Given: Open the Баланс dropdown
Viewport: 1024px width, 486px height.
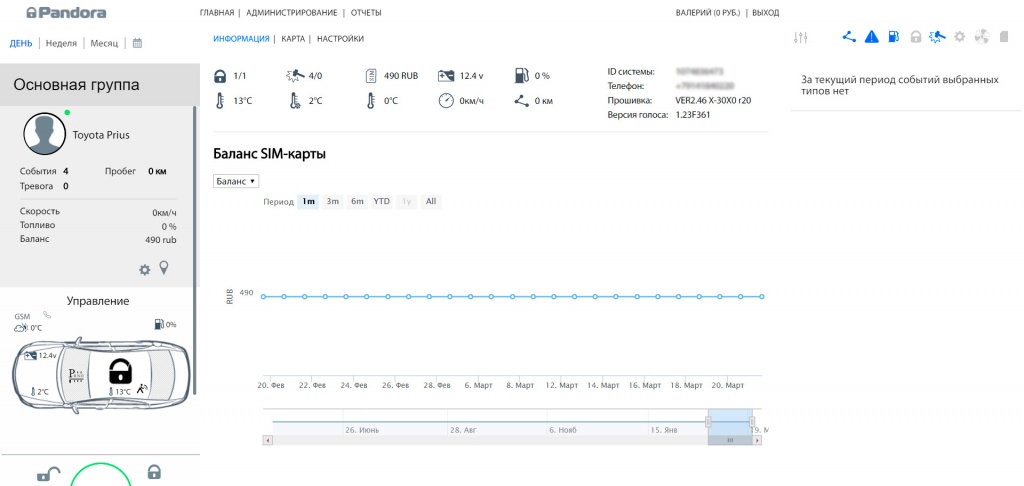Looking at the screenshot, I should coord(236,181).
